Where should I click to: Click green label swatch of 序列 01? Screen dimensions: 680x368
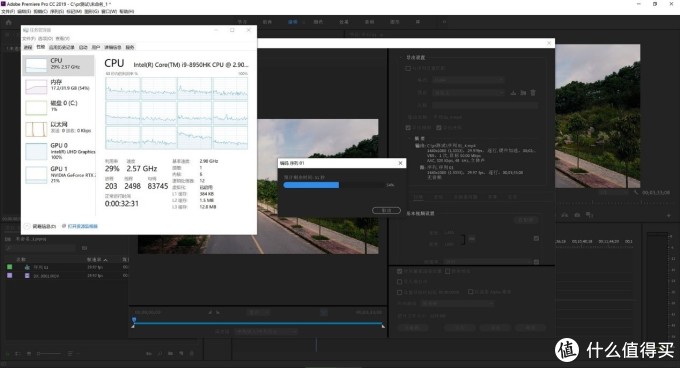click(x=10, y=267)
